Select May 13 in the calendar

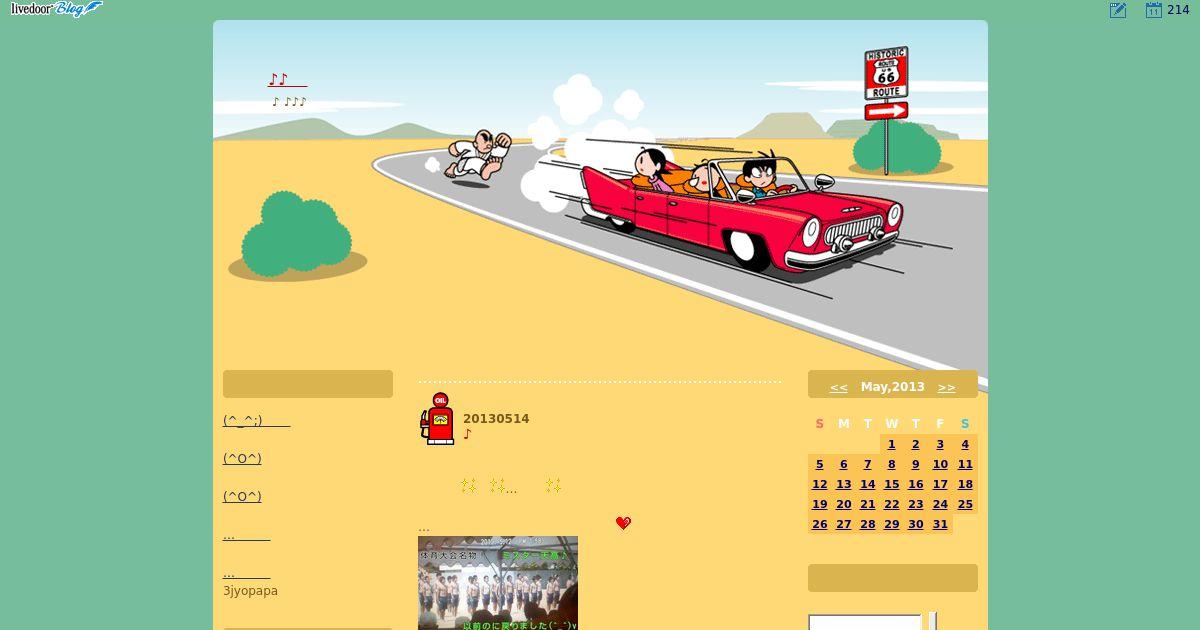coord(844,484)
